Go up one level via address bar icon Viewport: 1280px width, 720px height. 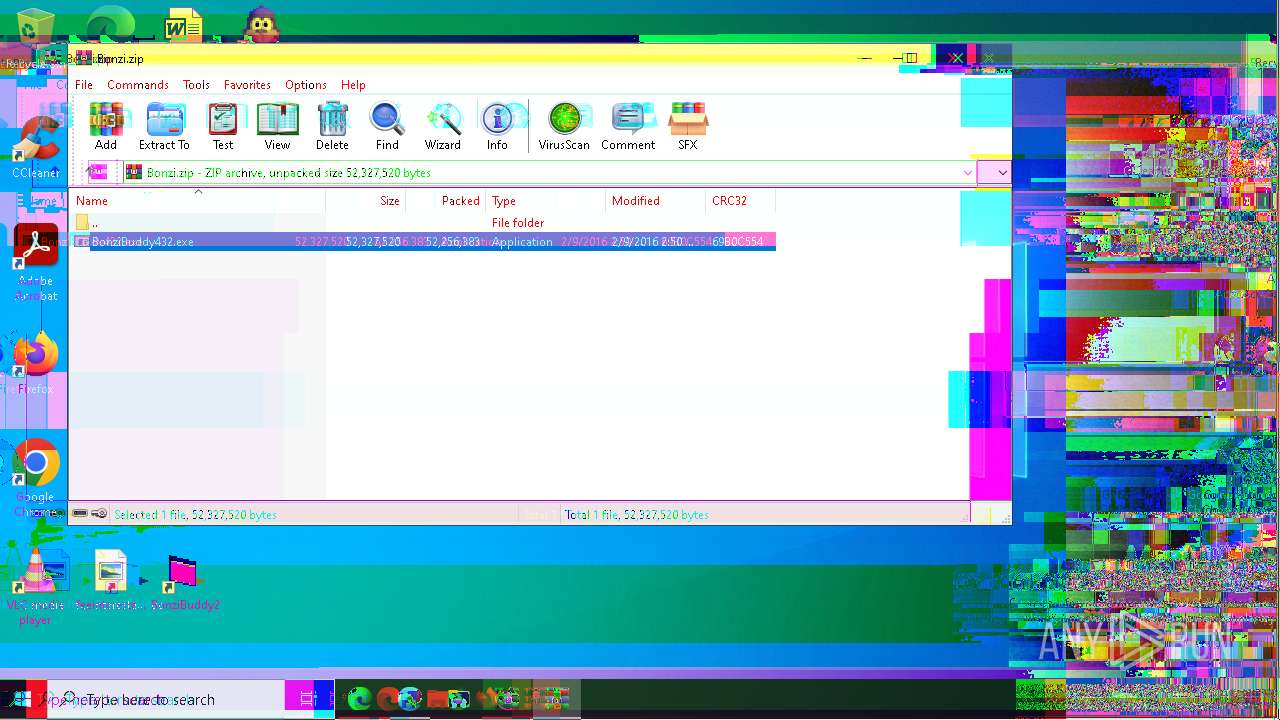99,172
